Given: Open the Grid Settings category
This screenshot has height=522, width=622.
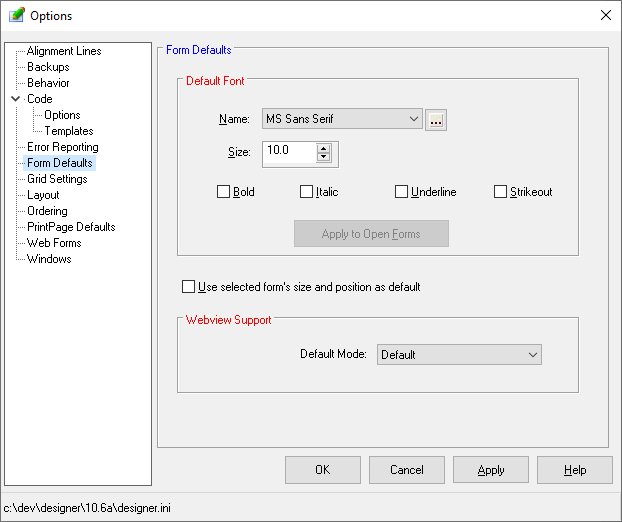Looking at the screenshot, I should [57, 179].
